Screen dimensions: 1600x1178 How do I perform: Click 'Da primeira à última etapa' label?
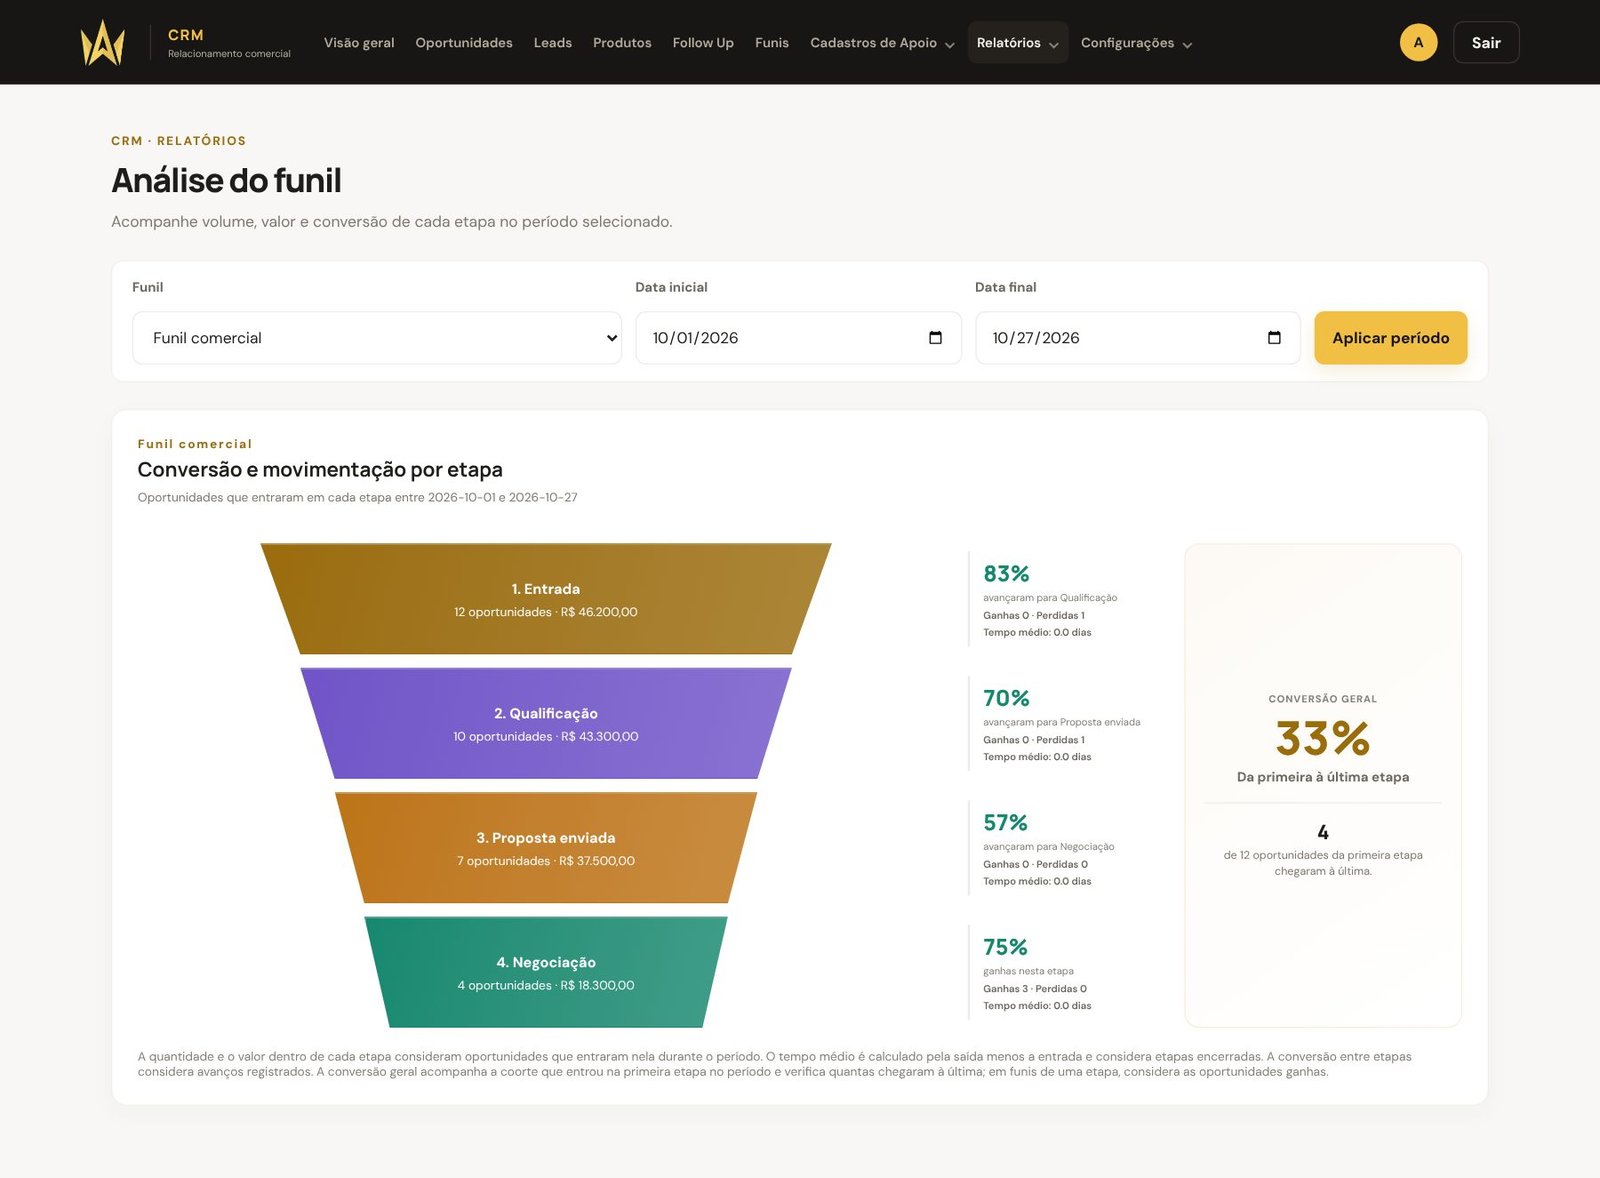click(1322, 777)
